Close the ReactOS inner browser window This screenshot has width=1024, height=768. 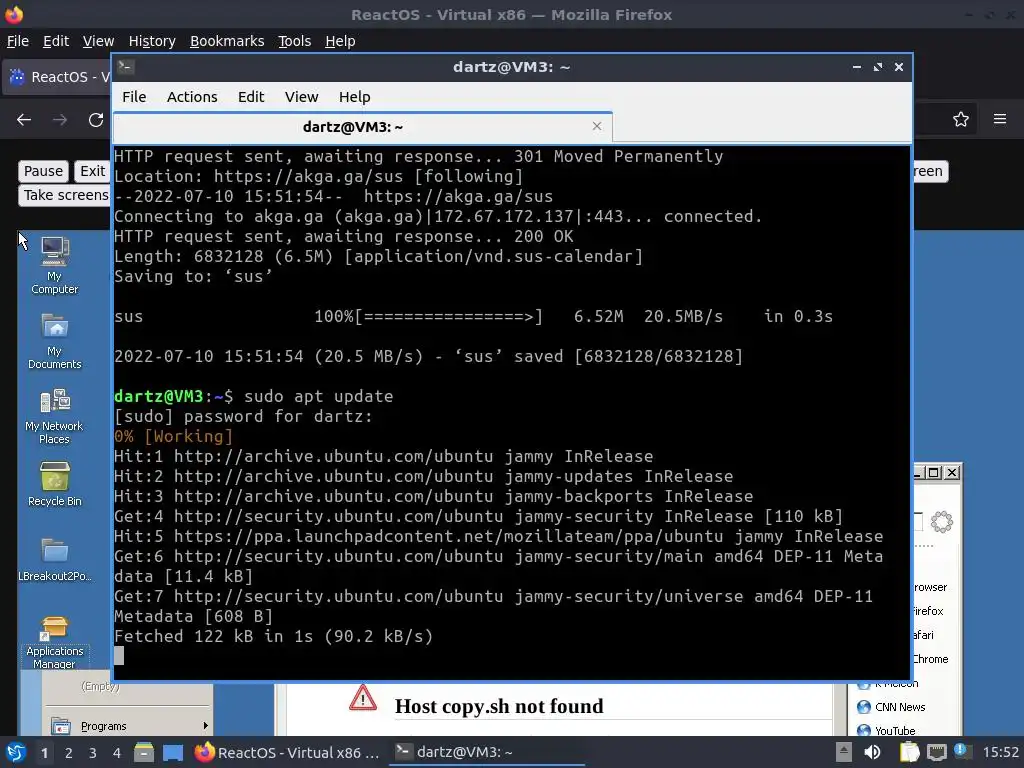click(x=952, y=472)
